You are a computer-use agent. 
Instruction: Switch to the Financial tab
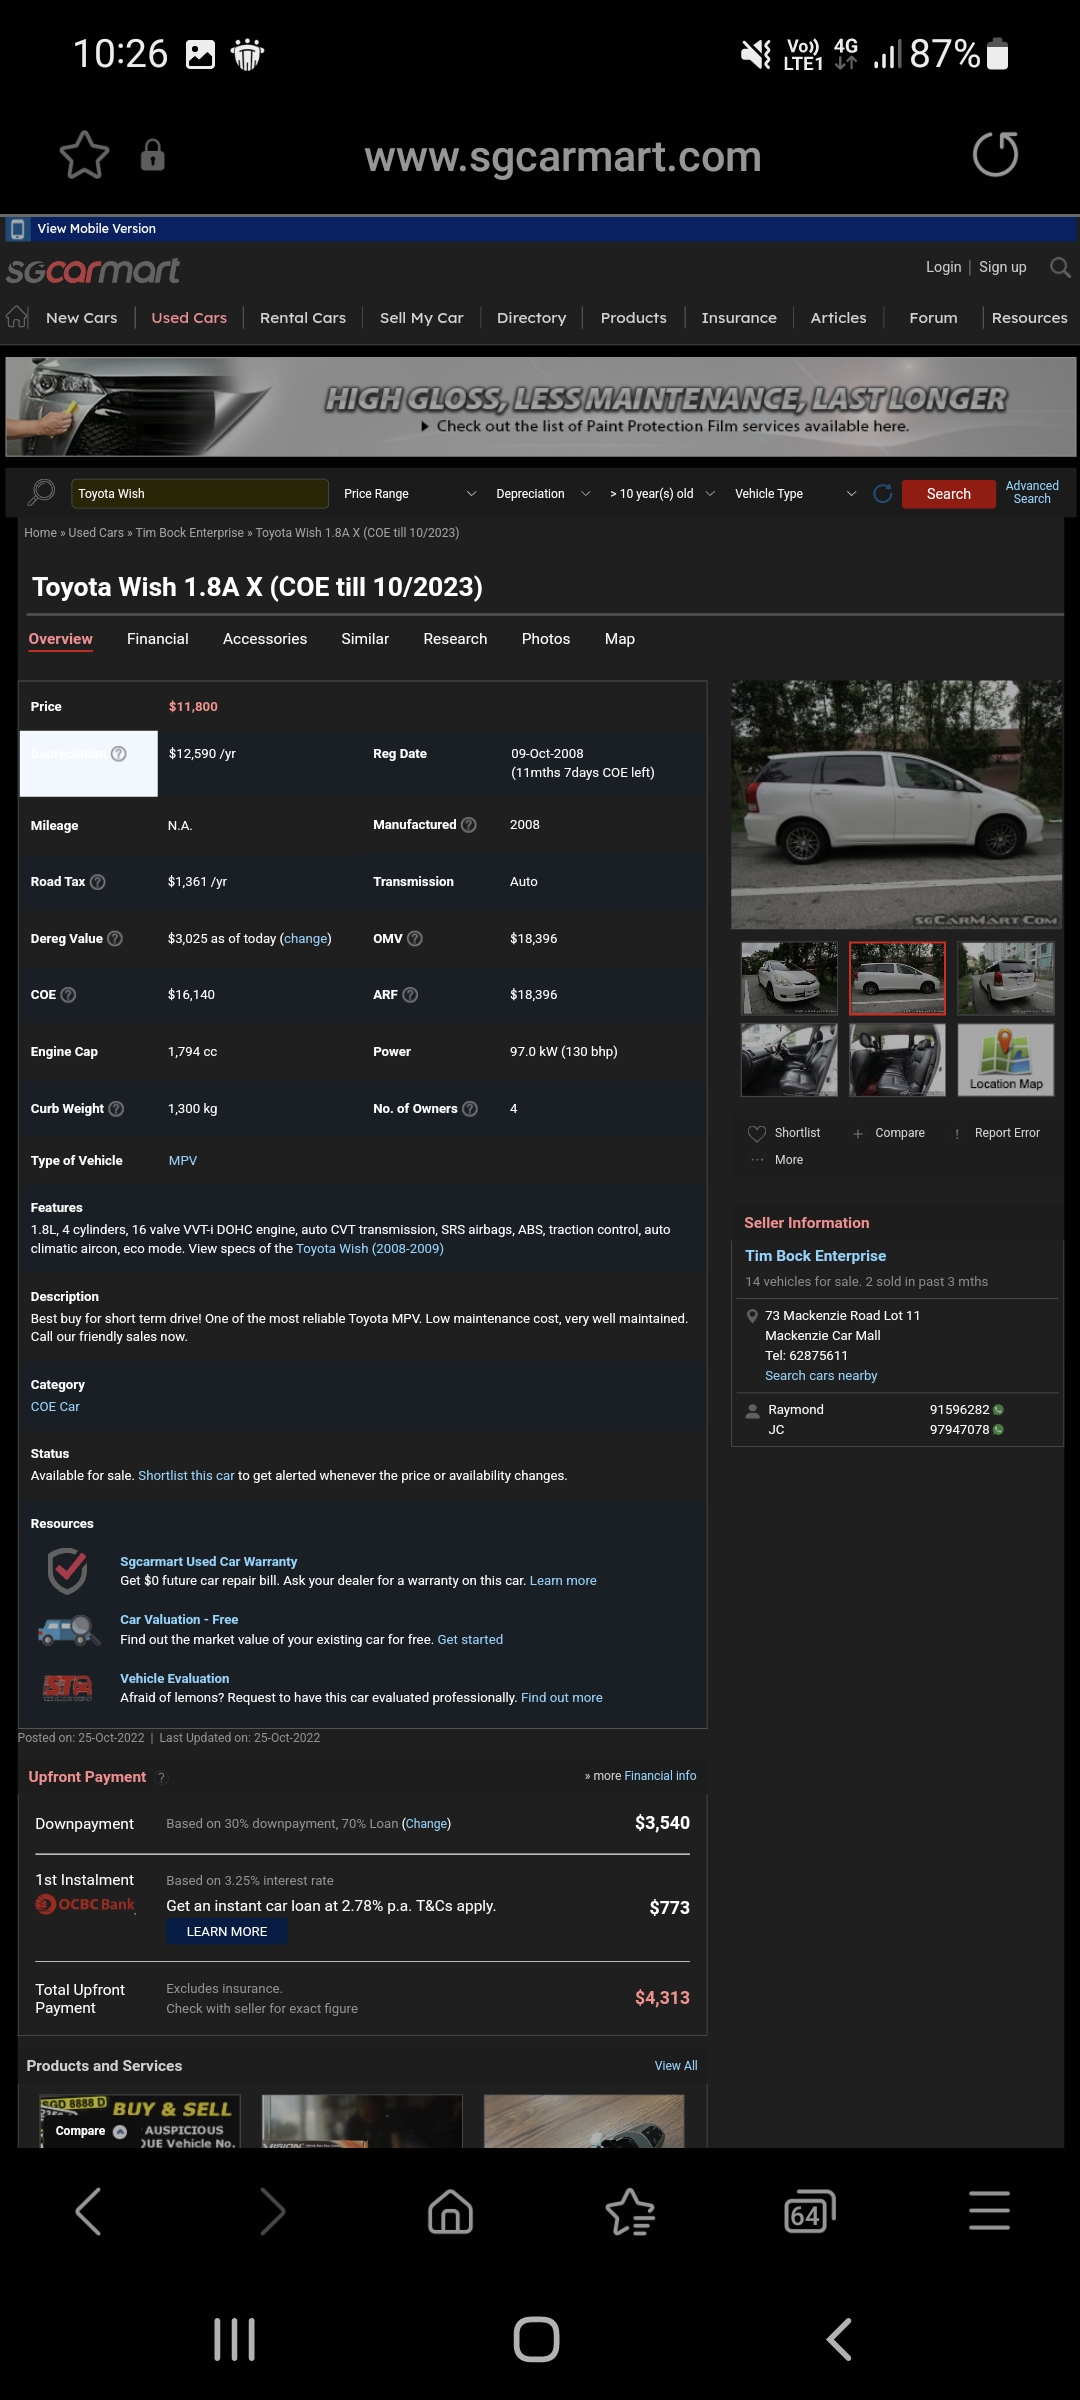pos(158,639)
